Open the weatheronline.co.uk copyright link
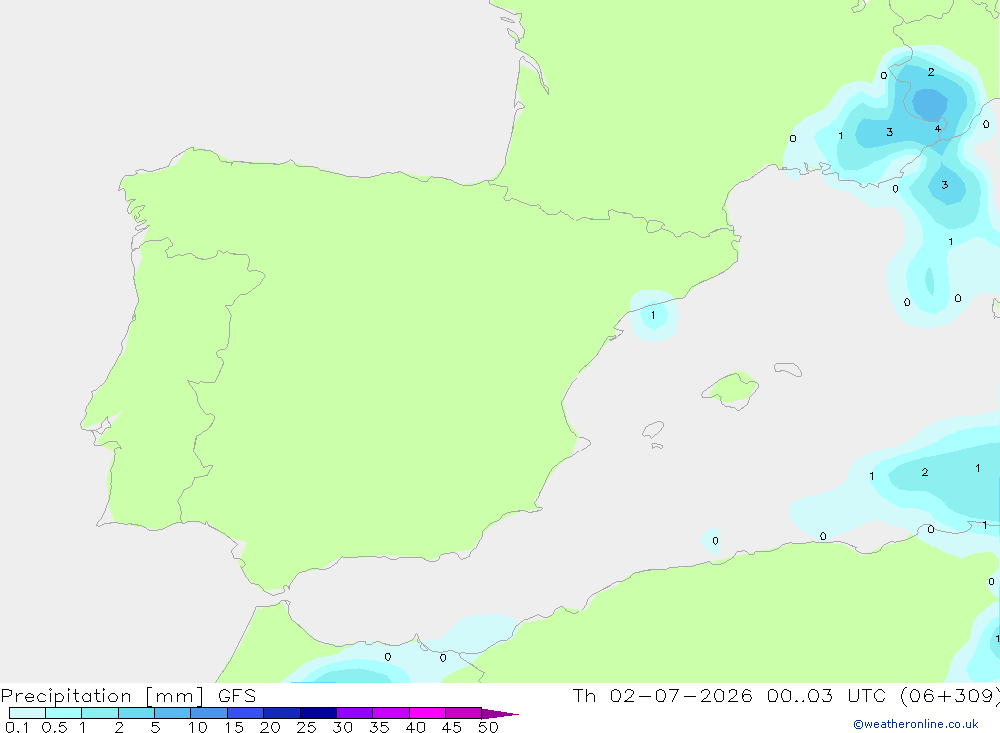The image size is (1000, 733). [915, 724]
